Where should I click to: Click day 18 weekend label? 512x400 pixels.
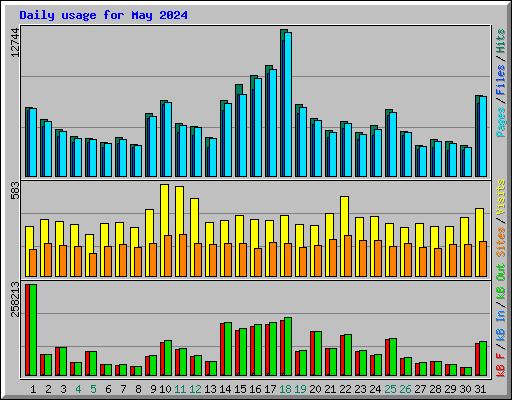[285, 389]
